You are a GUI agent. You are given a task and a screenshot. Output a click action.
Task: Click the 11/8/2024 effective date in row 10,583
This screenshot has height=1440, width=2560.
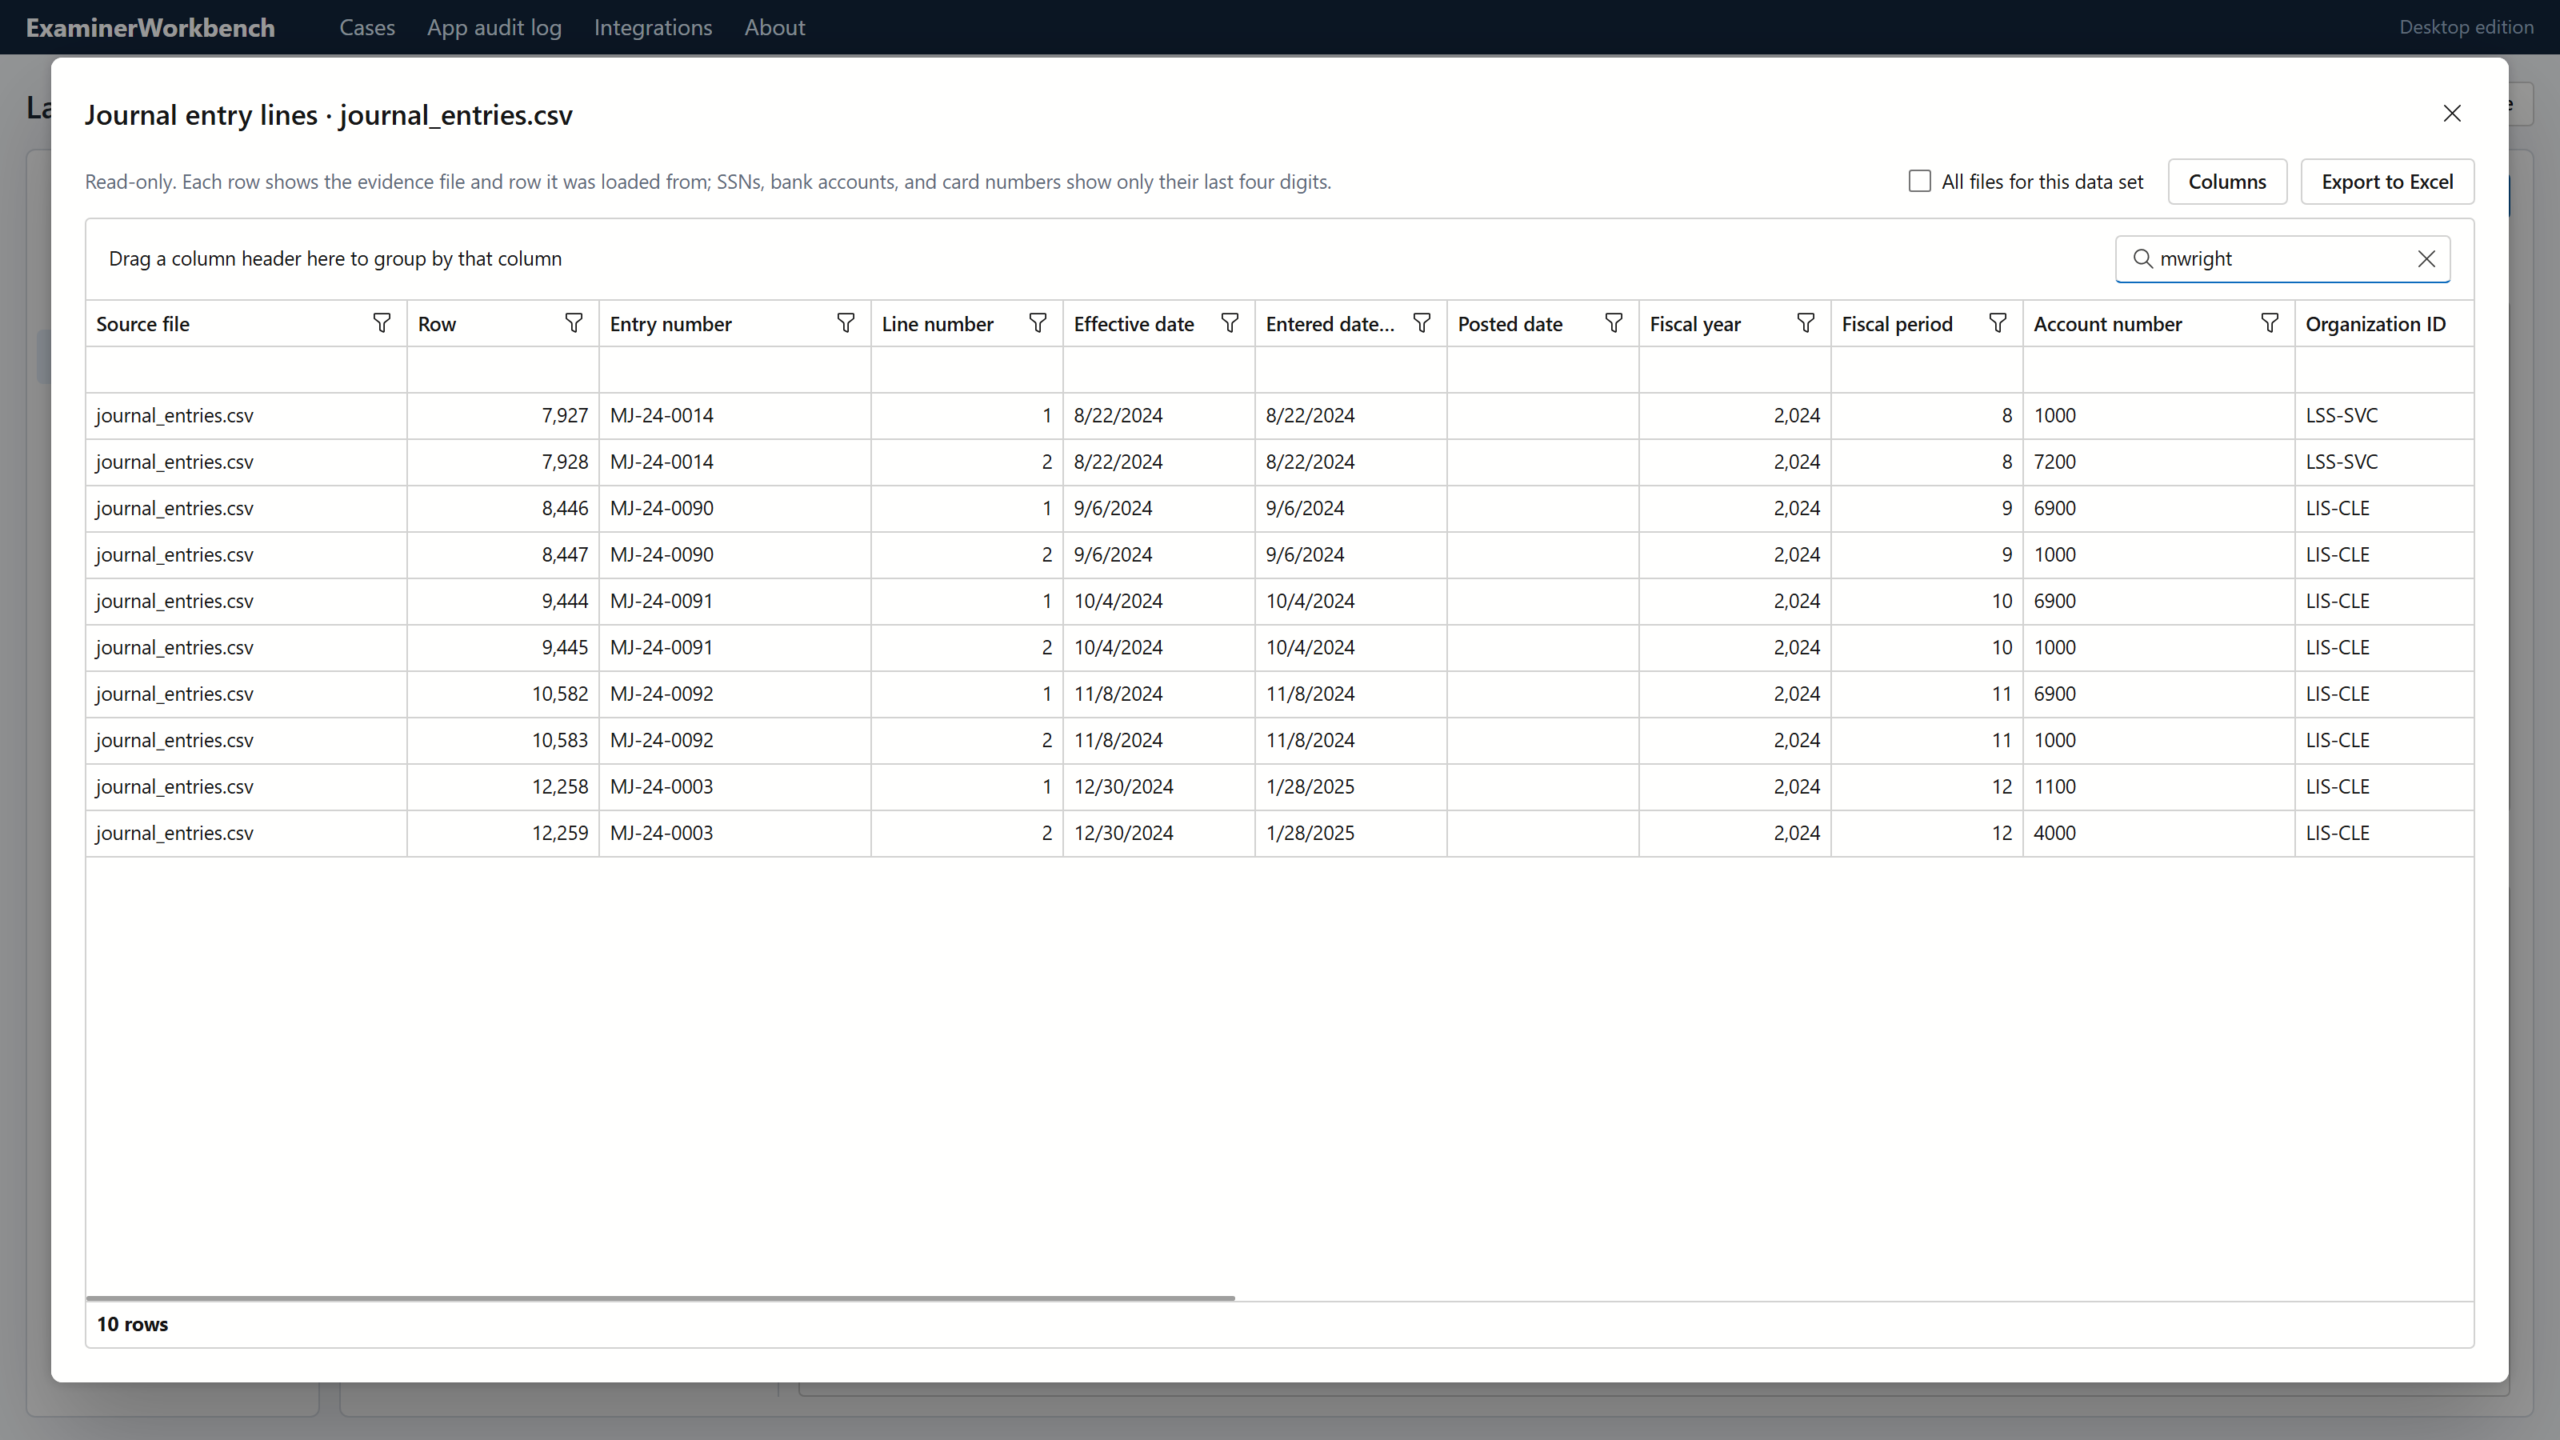(1159, 740)
